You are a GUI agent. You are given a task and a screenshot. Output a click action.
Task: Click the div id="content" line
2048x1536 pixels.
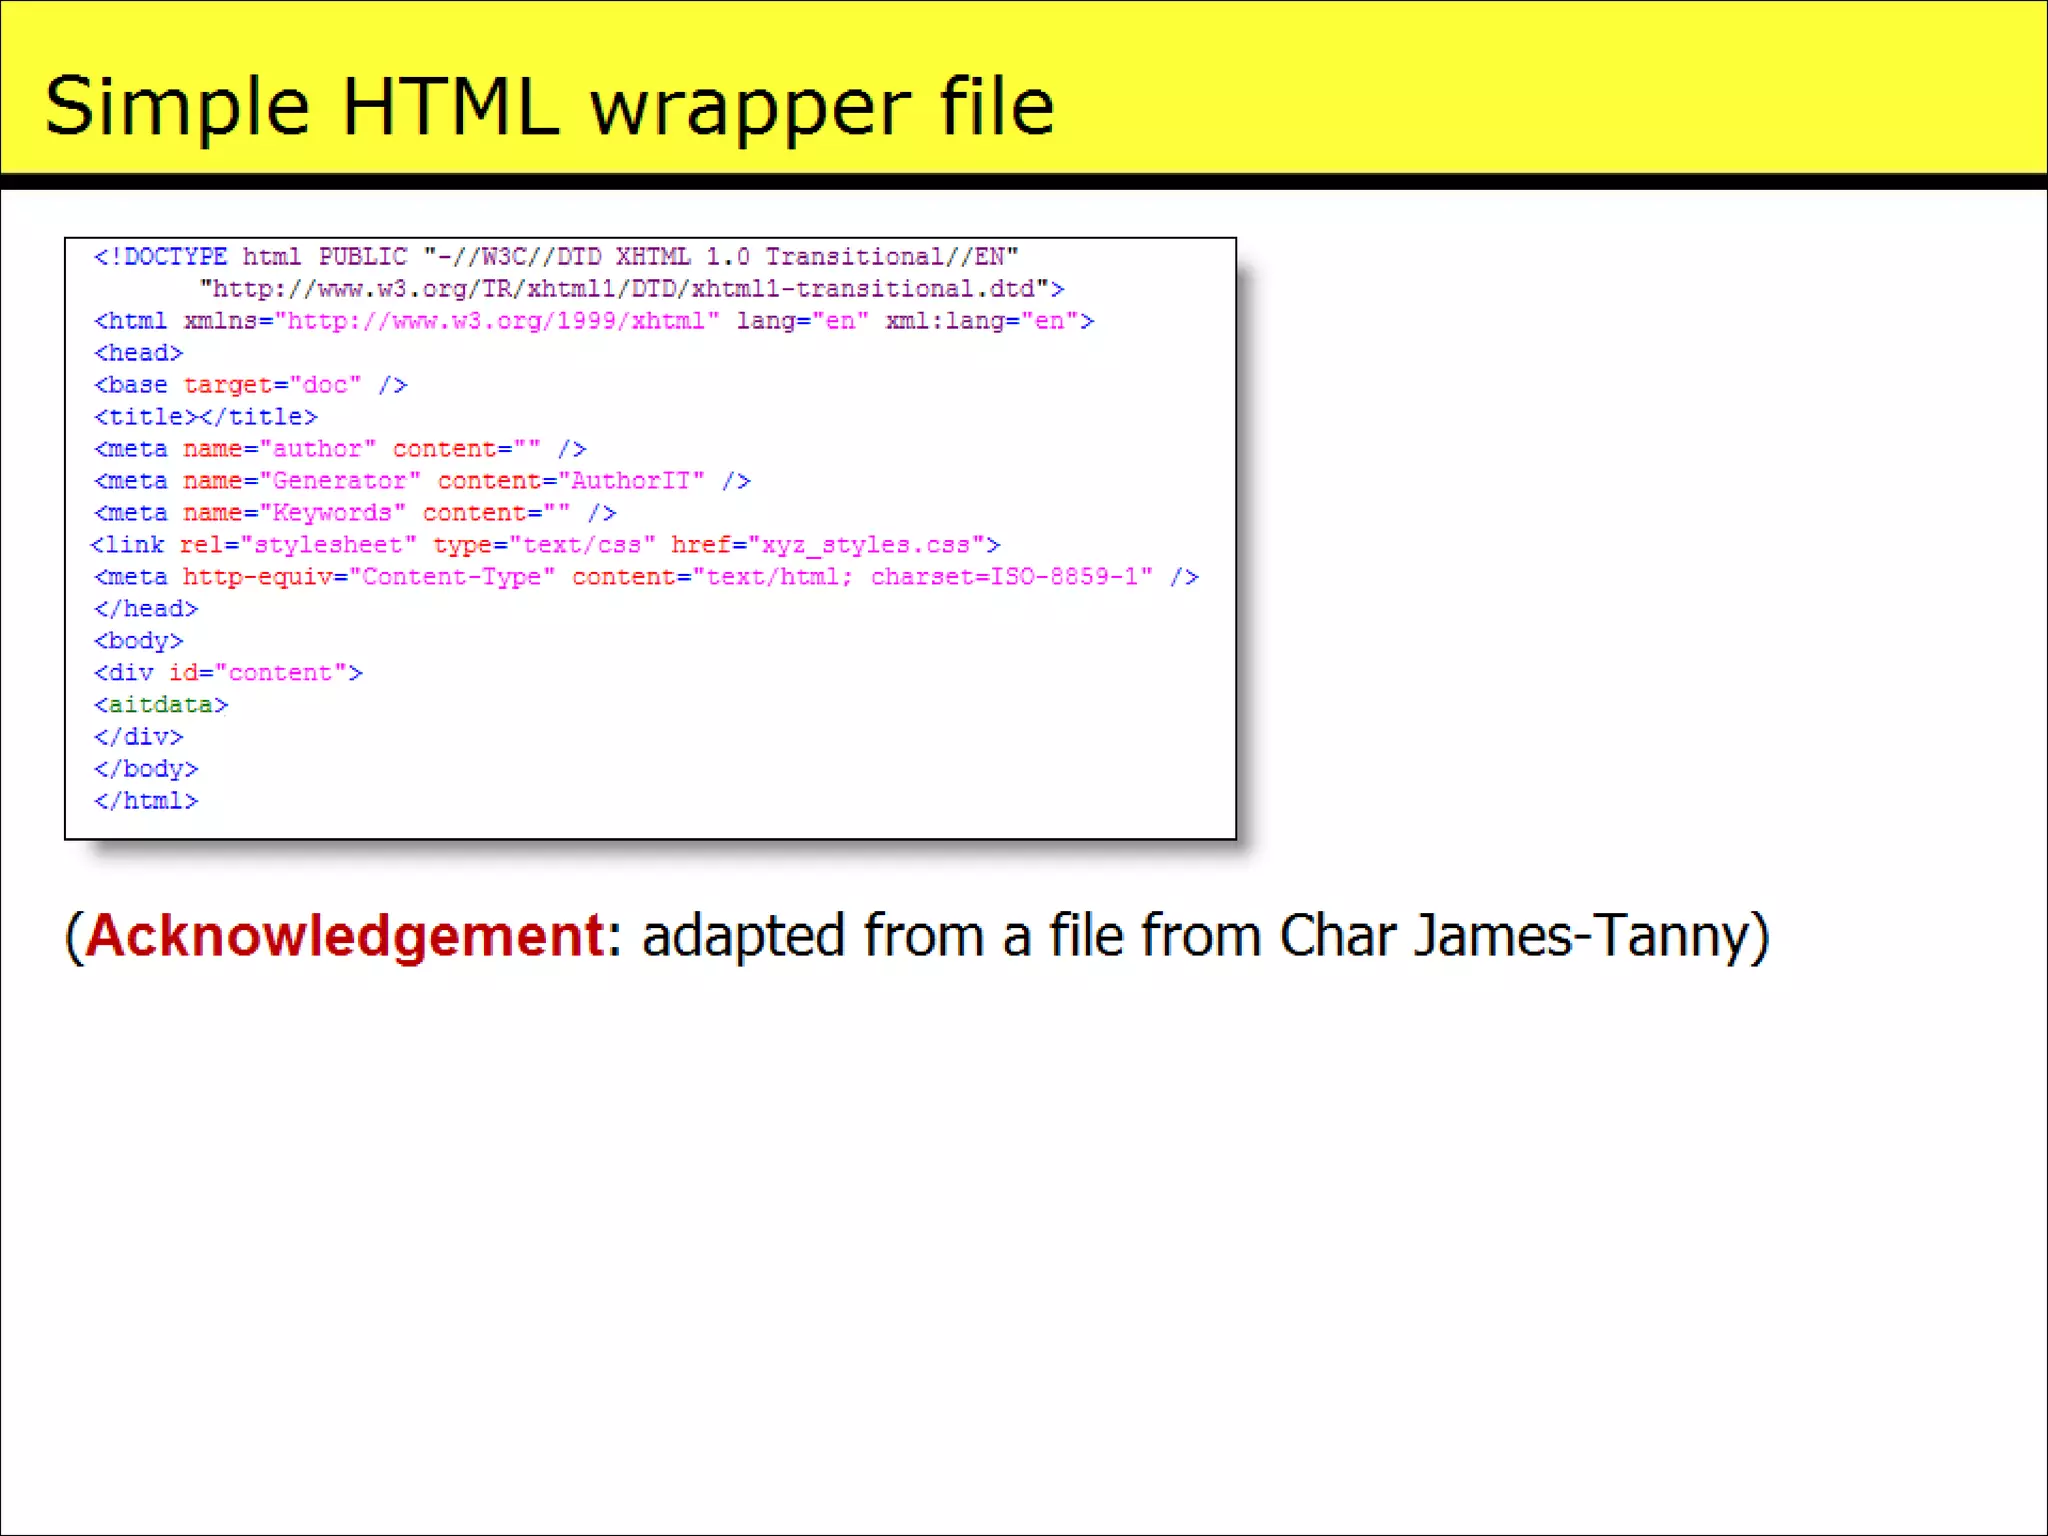click(228, 673)
